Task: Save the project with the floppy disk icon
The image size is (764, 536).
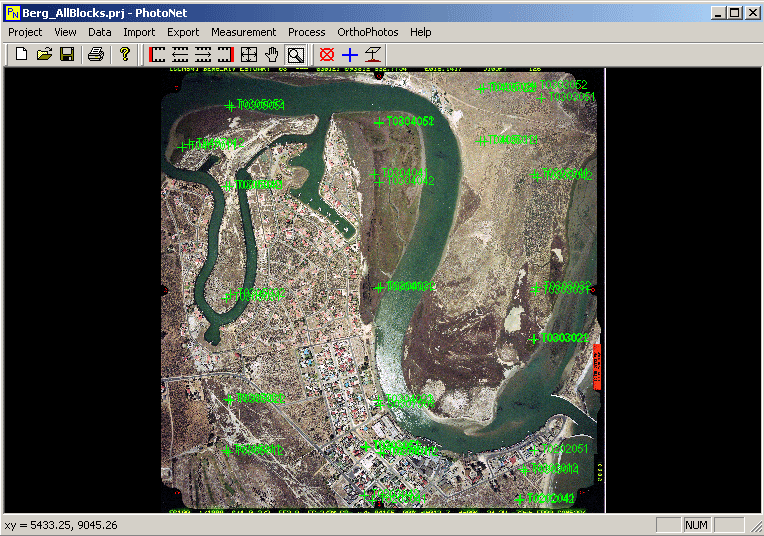Action: (x=67, y=54)
